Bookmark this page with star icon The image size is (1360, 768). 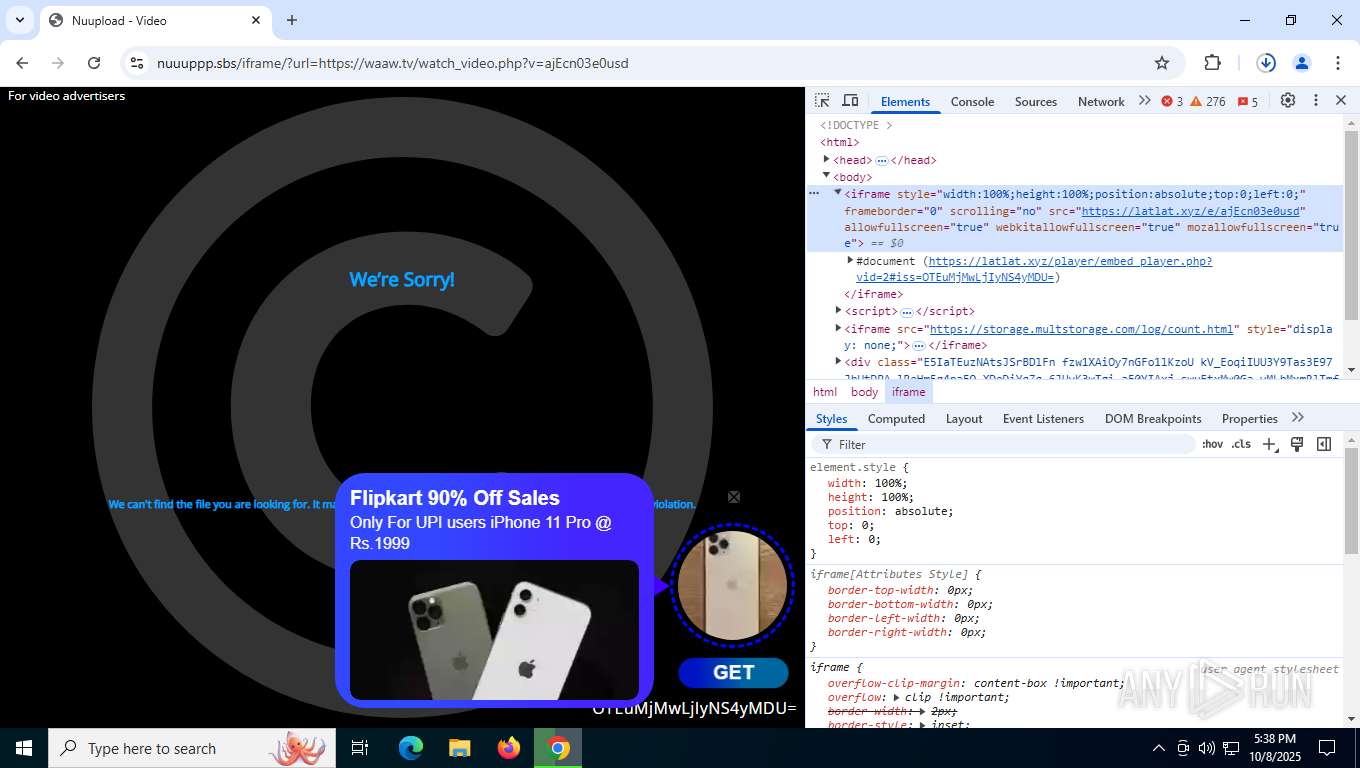(1162, 63)
